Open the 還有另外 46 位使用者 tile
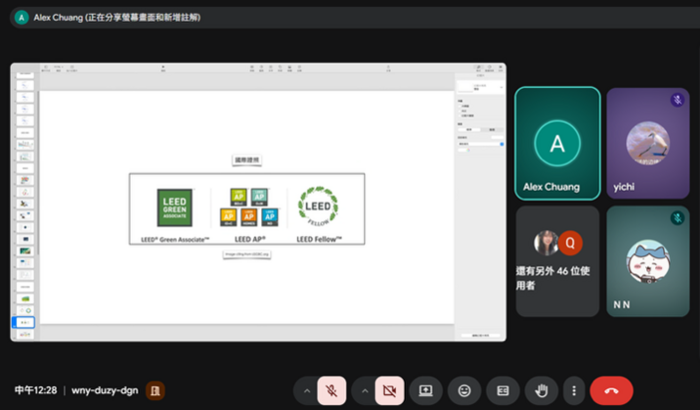 pyautogui.click(x=557, y=261)
